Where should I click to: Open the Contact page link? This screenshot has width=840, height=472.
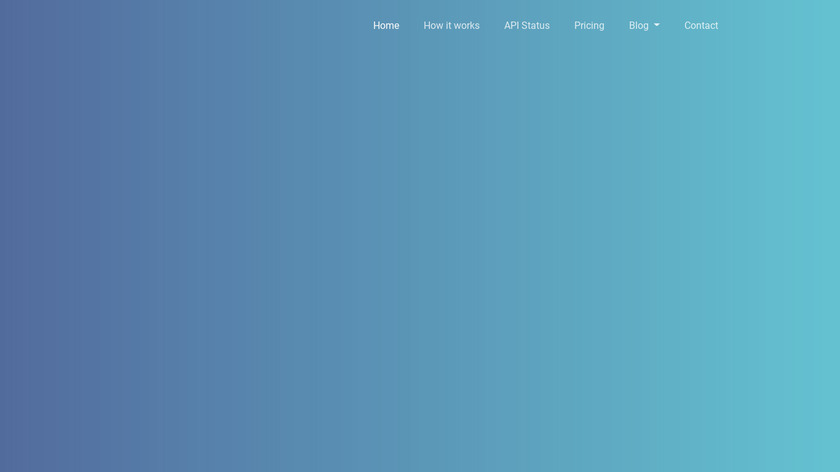pyautogui.click(x=701, y=26)
